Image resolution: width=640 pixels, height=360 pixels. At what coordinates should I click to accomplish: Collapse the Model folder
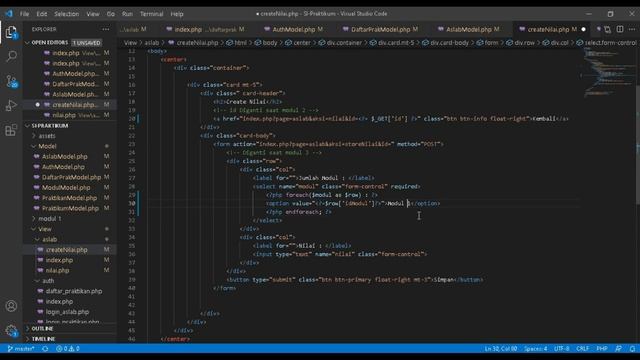click(47, 146)
